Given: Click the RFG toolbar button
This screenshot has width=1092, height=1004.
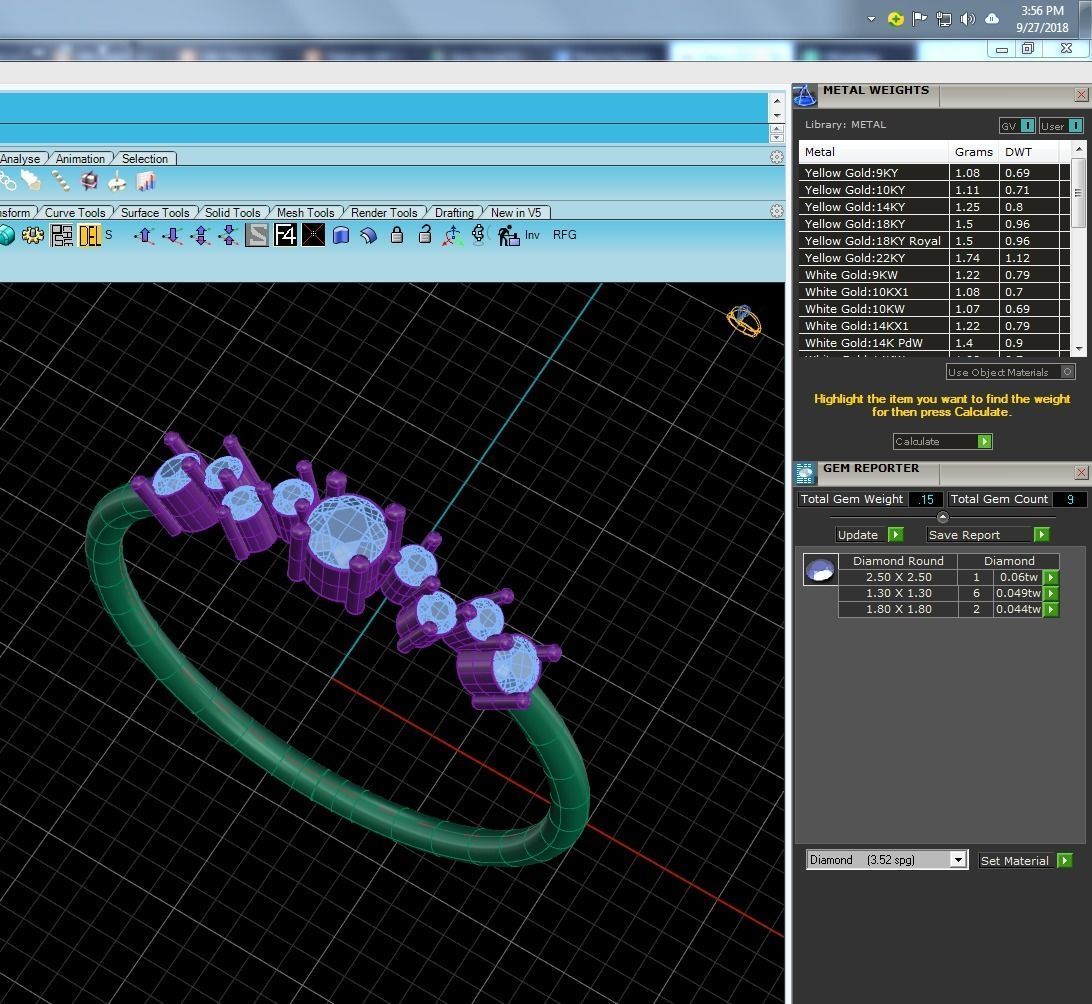Looking at the screenshot, I should pyautogui.click(x=565, y=235).
